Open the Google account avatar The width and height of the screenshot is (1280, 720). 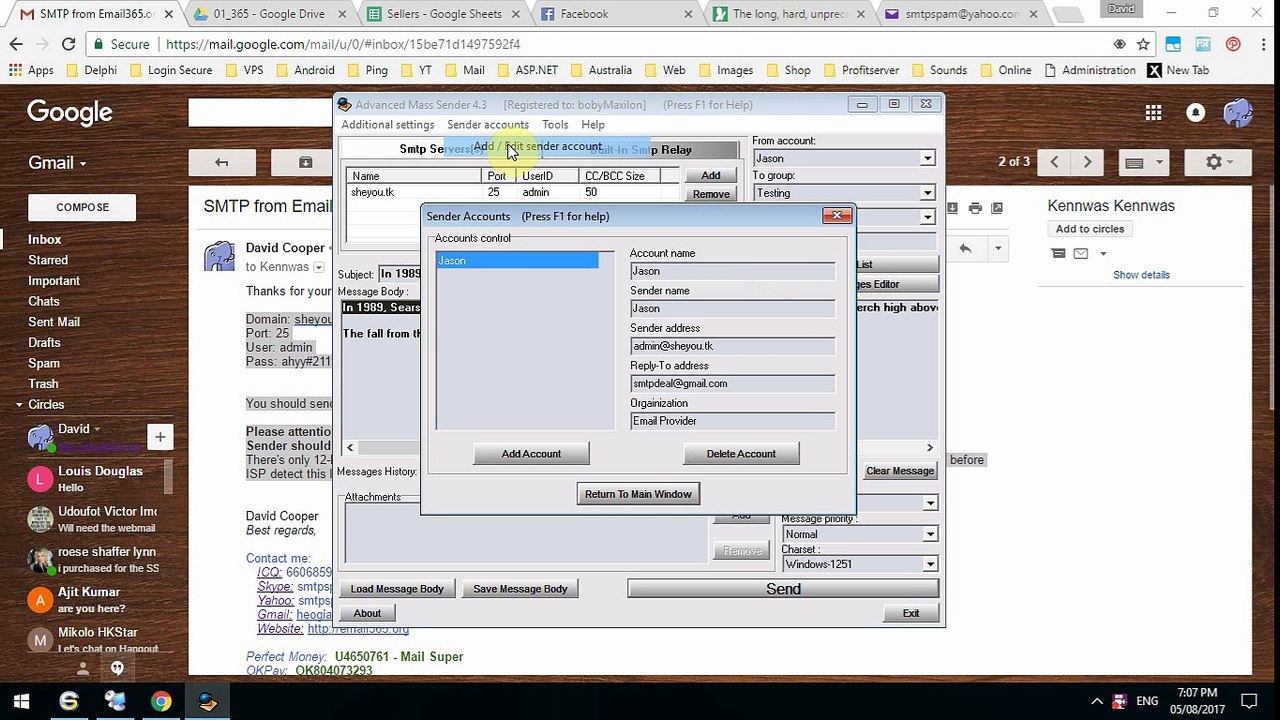pos(1237,113)
